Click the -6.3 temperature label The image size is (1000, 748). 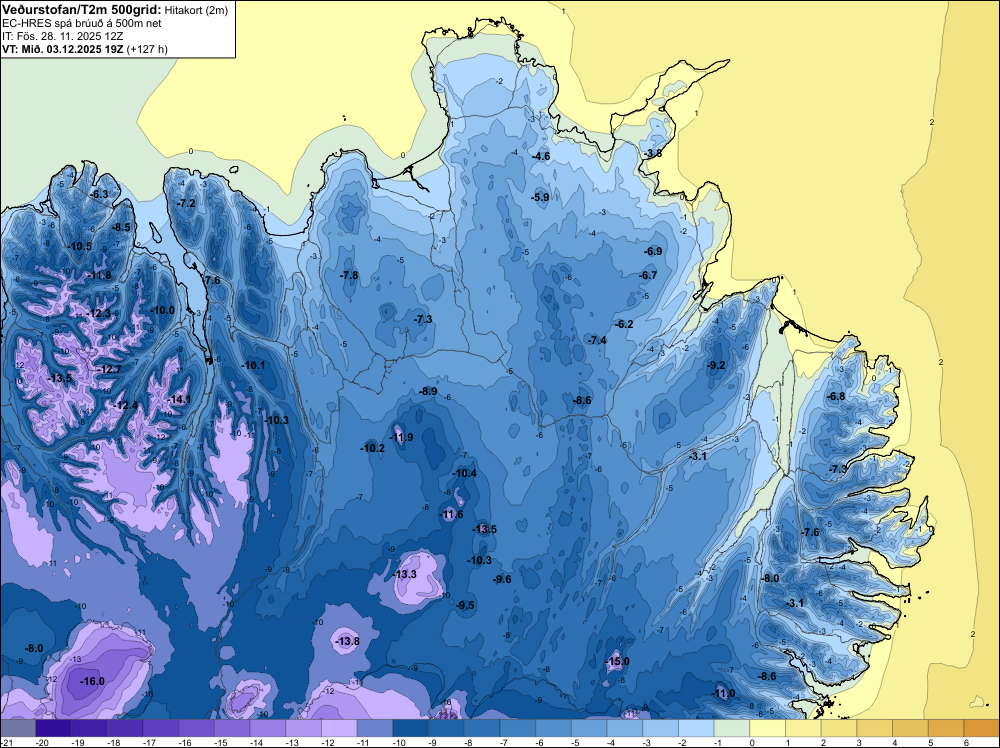pyautogui.click(x=99, y=194)
